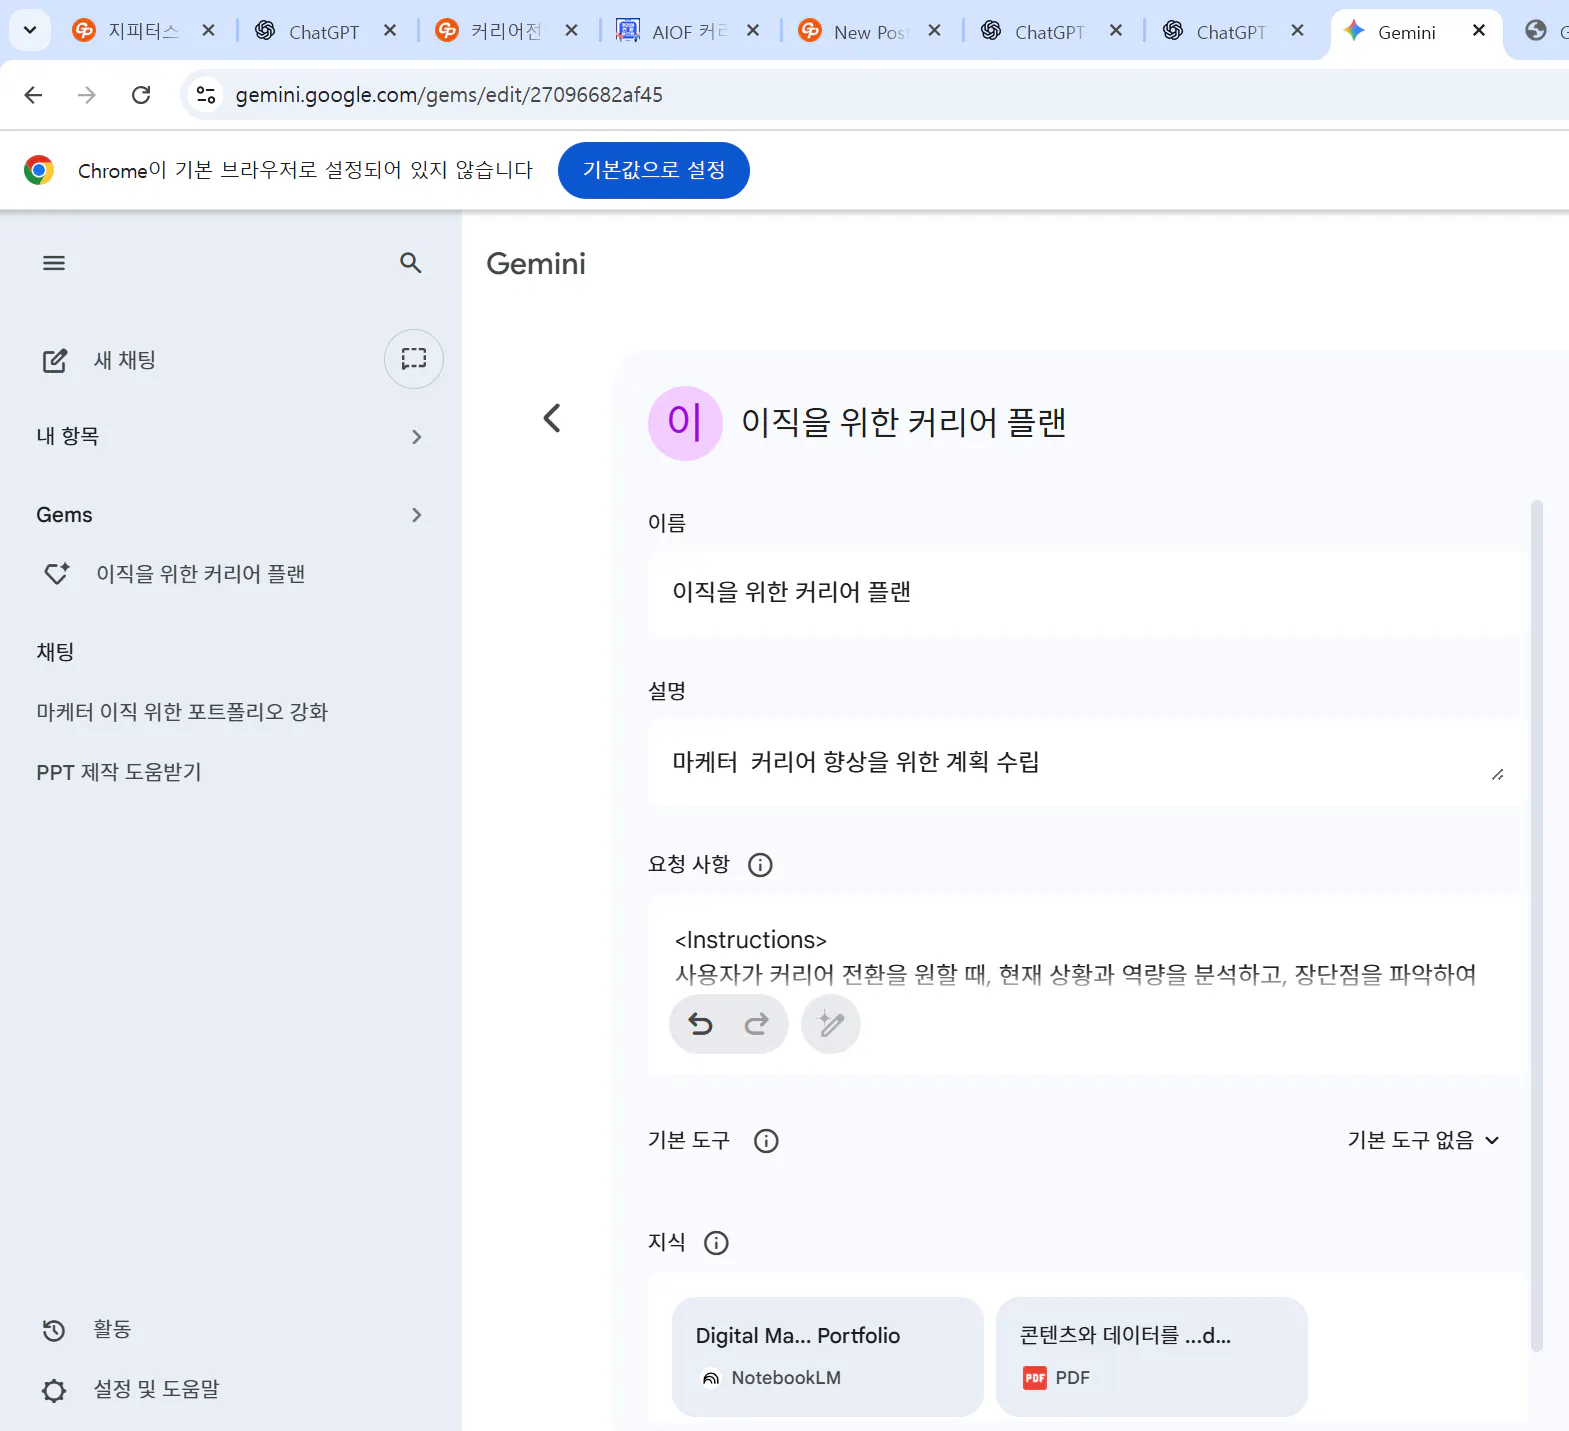
Task: Click the 기본값으로 설정 button
Action: (x=653, y=170)
